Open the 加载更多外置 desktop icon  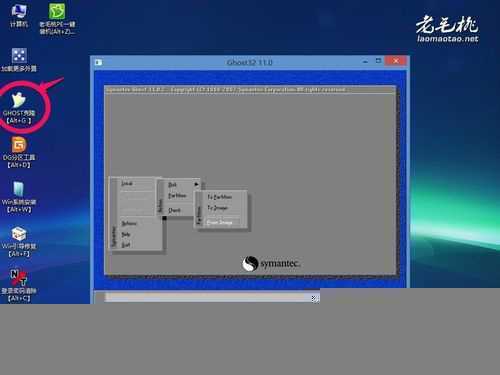pyautogui.click(x=19, y=60)
